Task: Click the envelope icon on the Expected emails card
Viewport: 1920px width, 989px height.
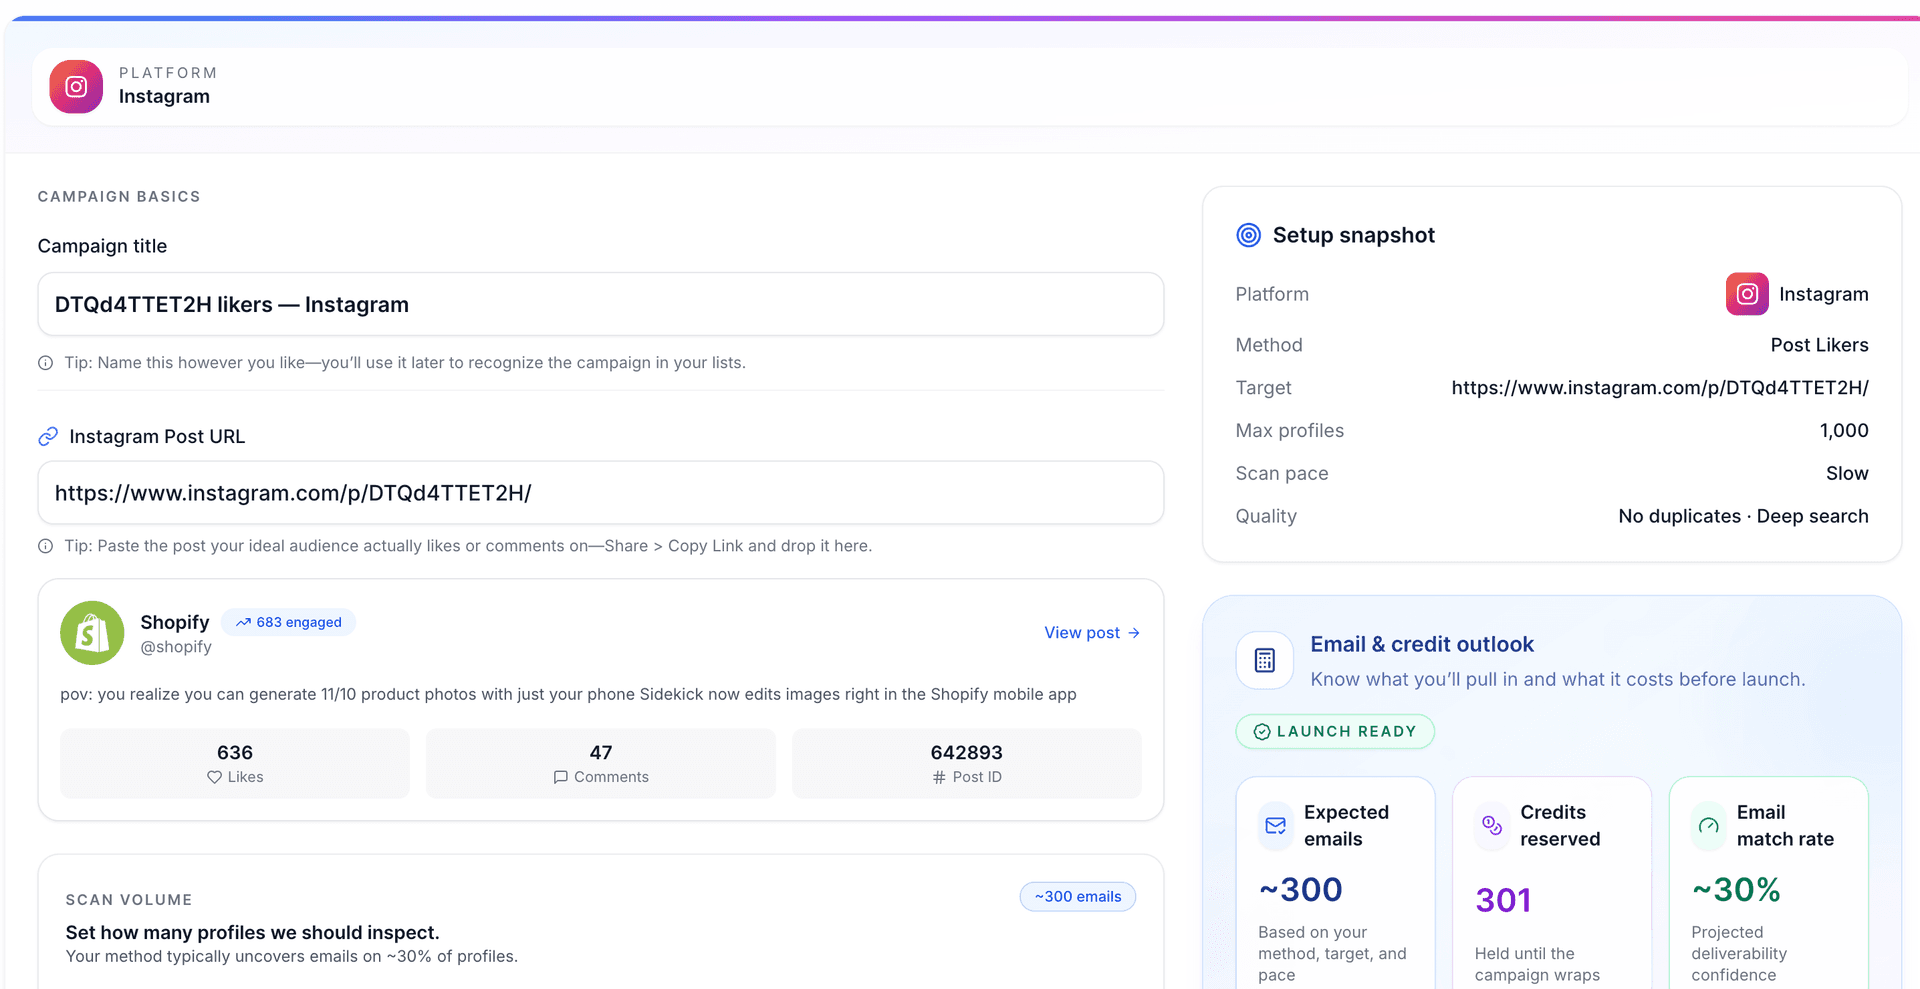Action: pyautogui.click(x=1275, y=826)
